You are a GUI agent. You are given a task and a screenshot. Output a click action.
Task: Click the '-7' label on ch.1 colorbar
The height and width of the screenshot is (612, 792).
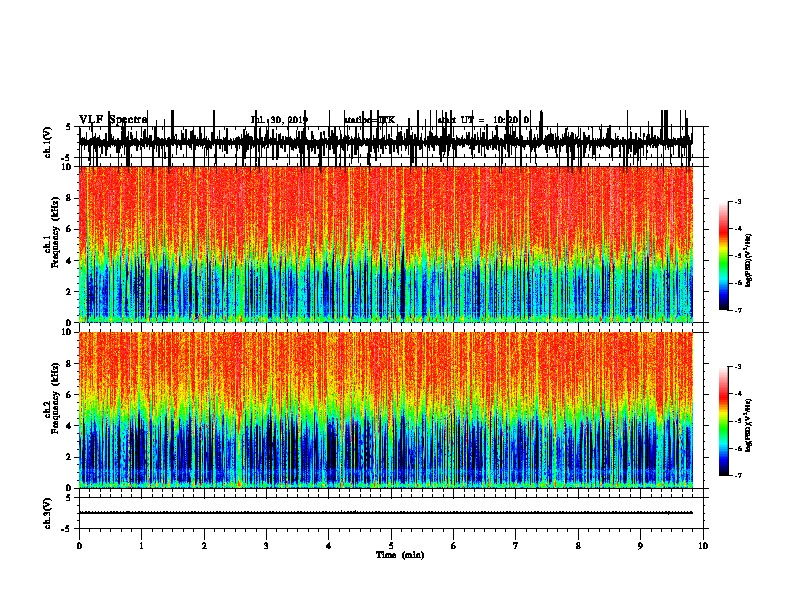(738, 310)
